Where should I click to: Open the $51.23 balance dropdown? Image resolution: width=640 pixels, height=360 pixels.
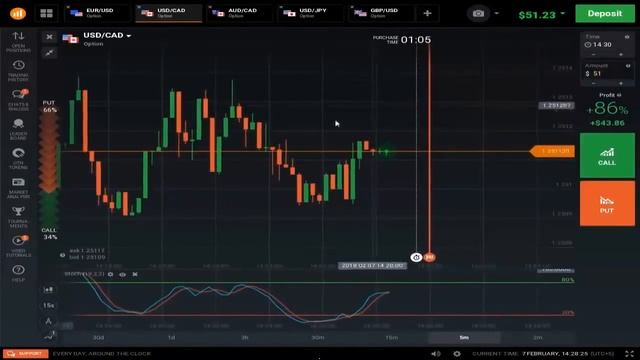click(541, 15)
